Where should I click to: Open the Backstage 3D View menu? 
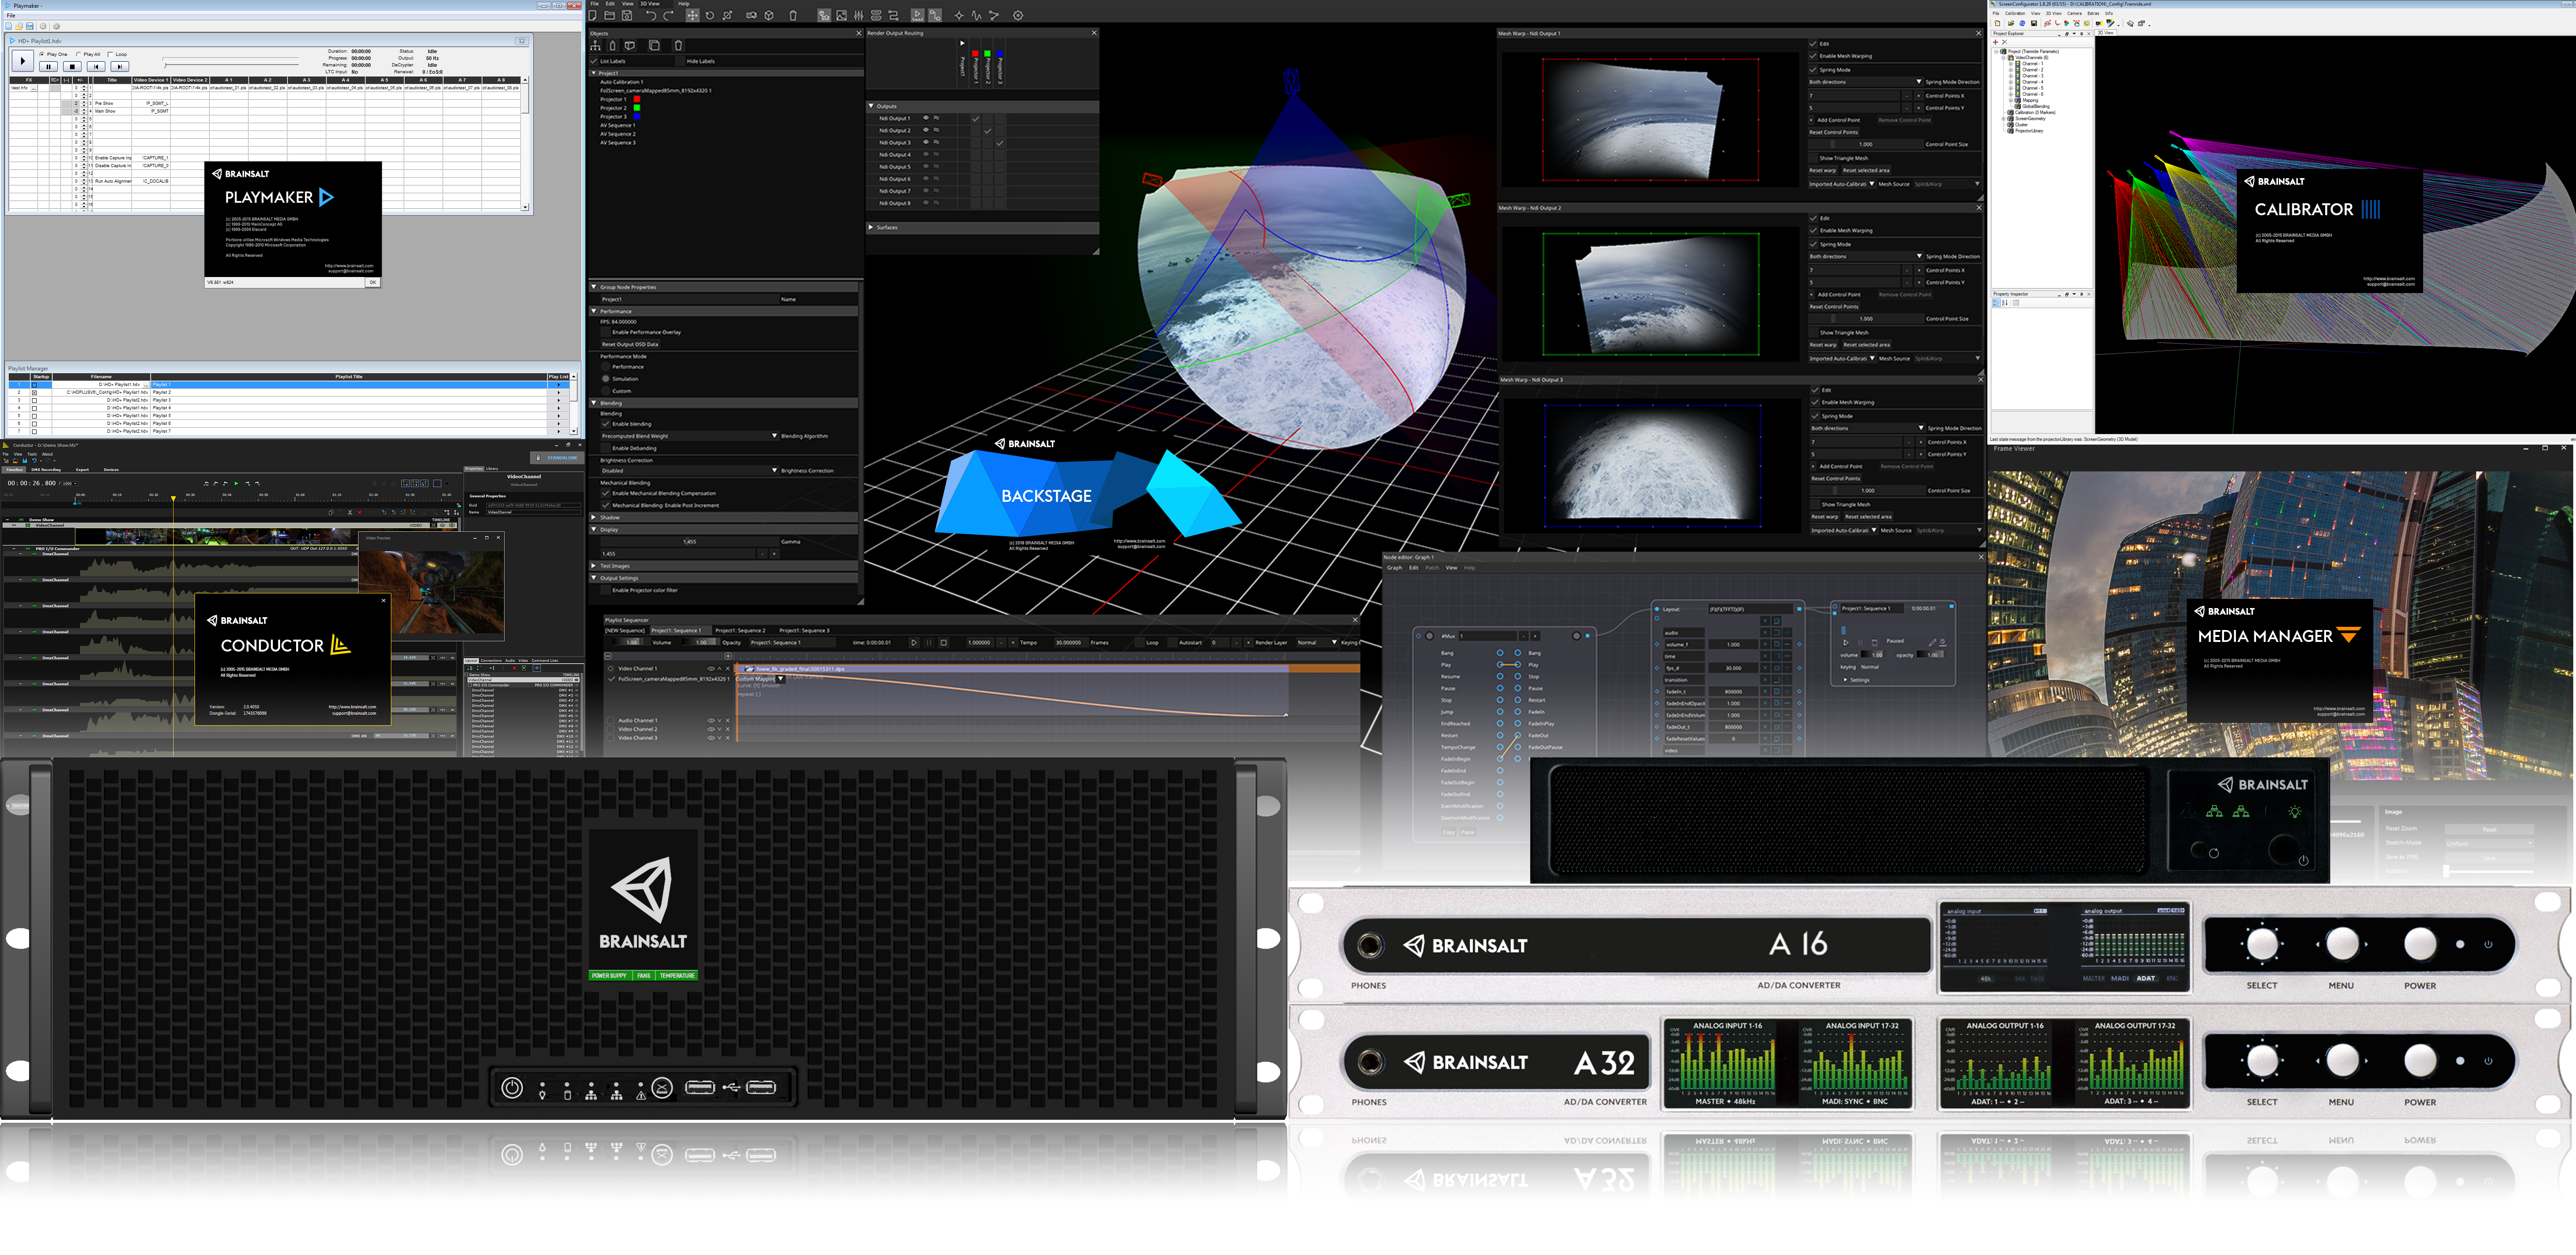coord(649,4)
